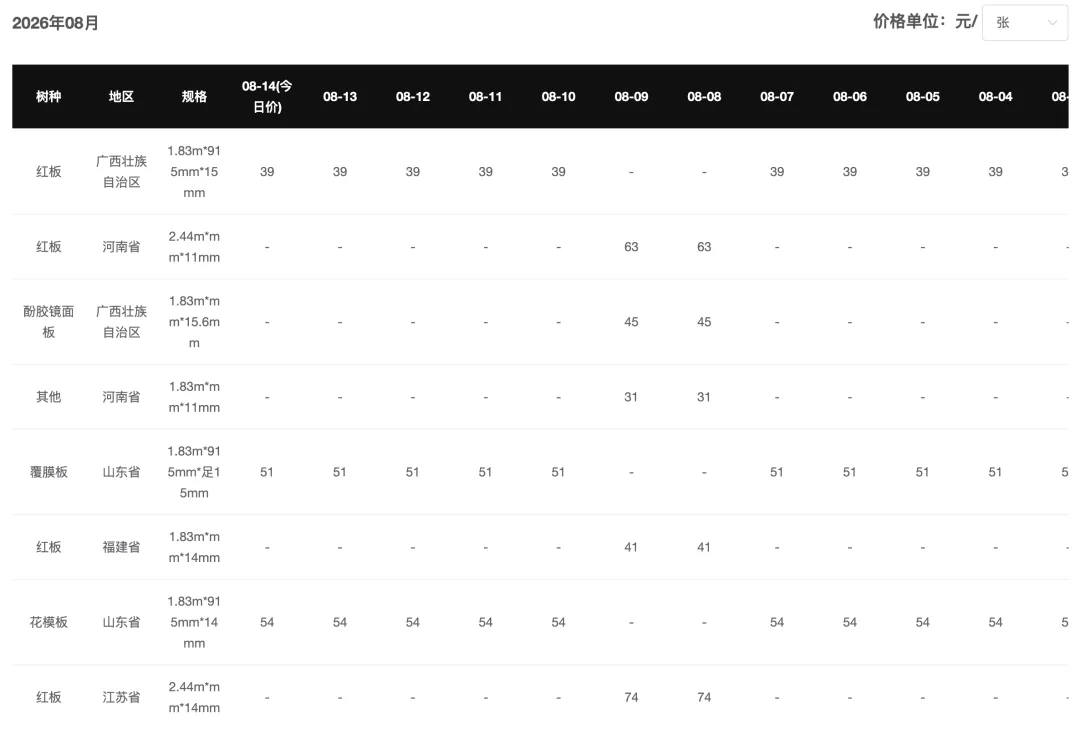The image size is (1080, 729).
Task: Click the 福建省 region cell
Action: pyautogui.click(x=121, y=547)
